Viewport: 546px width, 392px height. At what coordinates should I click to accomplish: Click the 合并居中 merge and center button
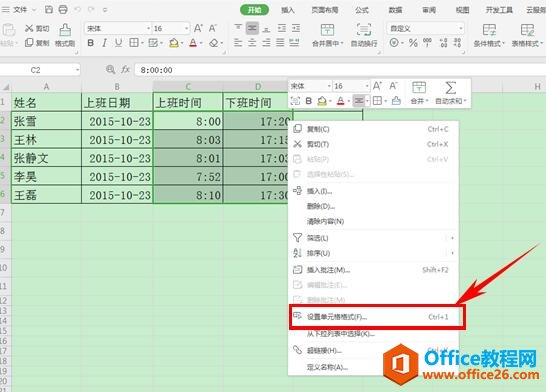pos(327,35)
